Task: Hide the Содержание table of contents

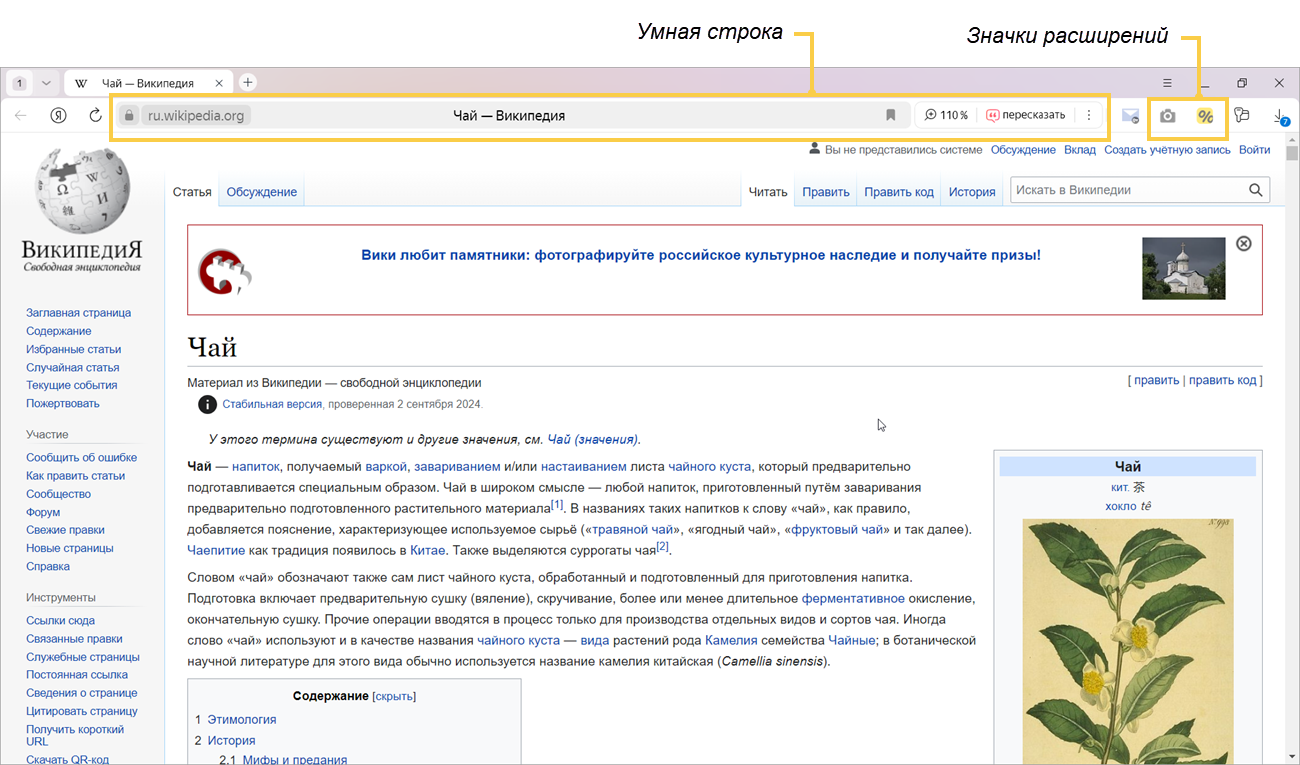Action: click(393, 697)
